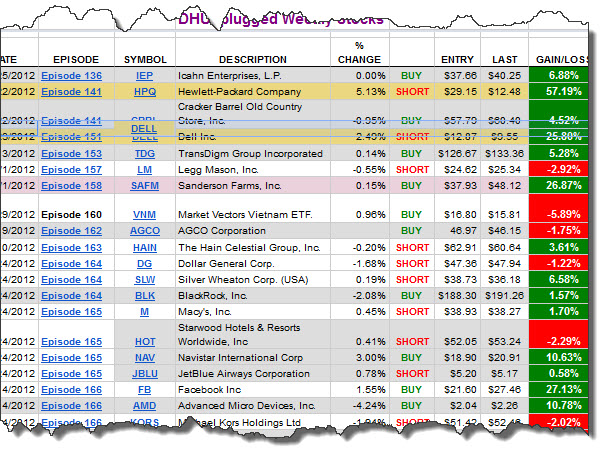Open Episode 164 link in Silver Wheaton row
Image resolution: width=605 pixels, height=461 pixels.
tap(71, 280)
